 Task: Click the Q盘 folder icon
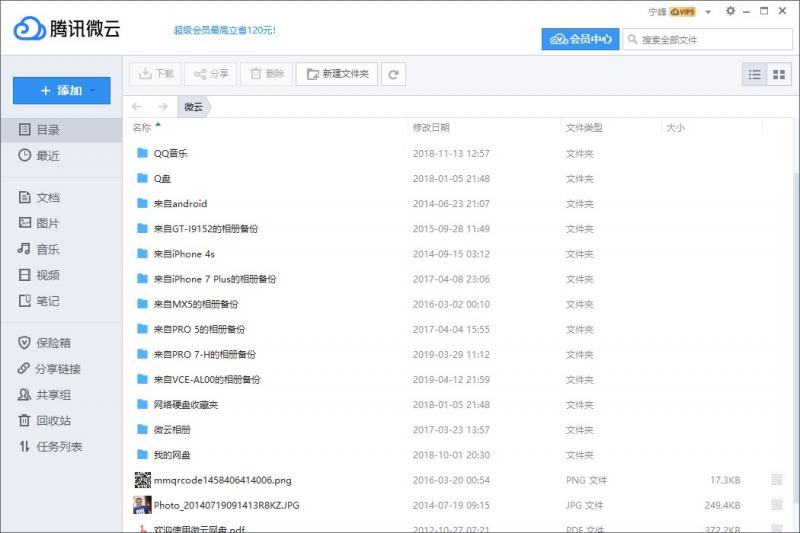(142, 177)
